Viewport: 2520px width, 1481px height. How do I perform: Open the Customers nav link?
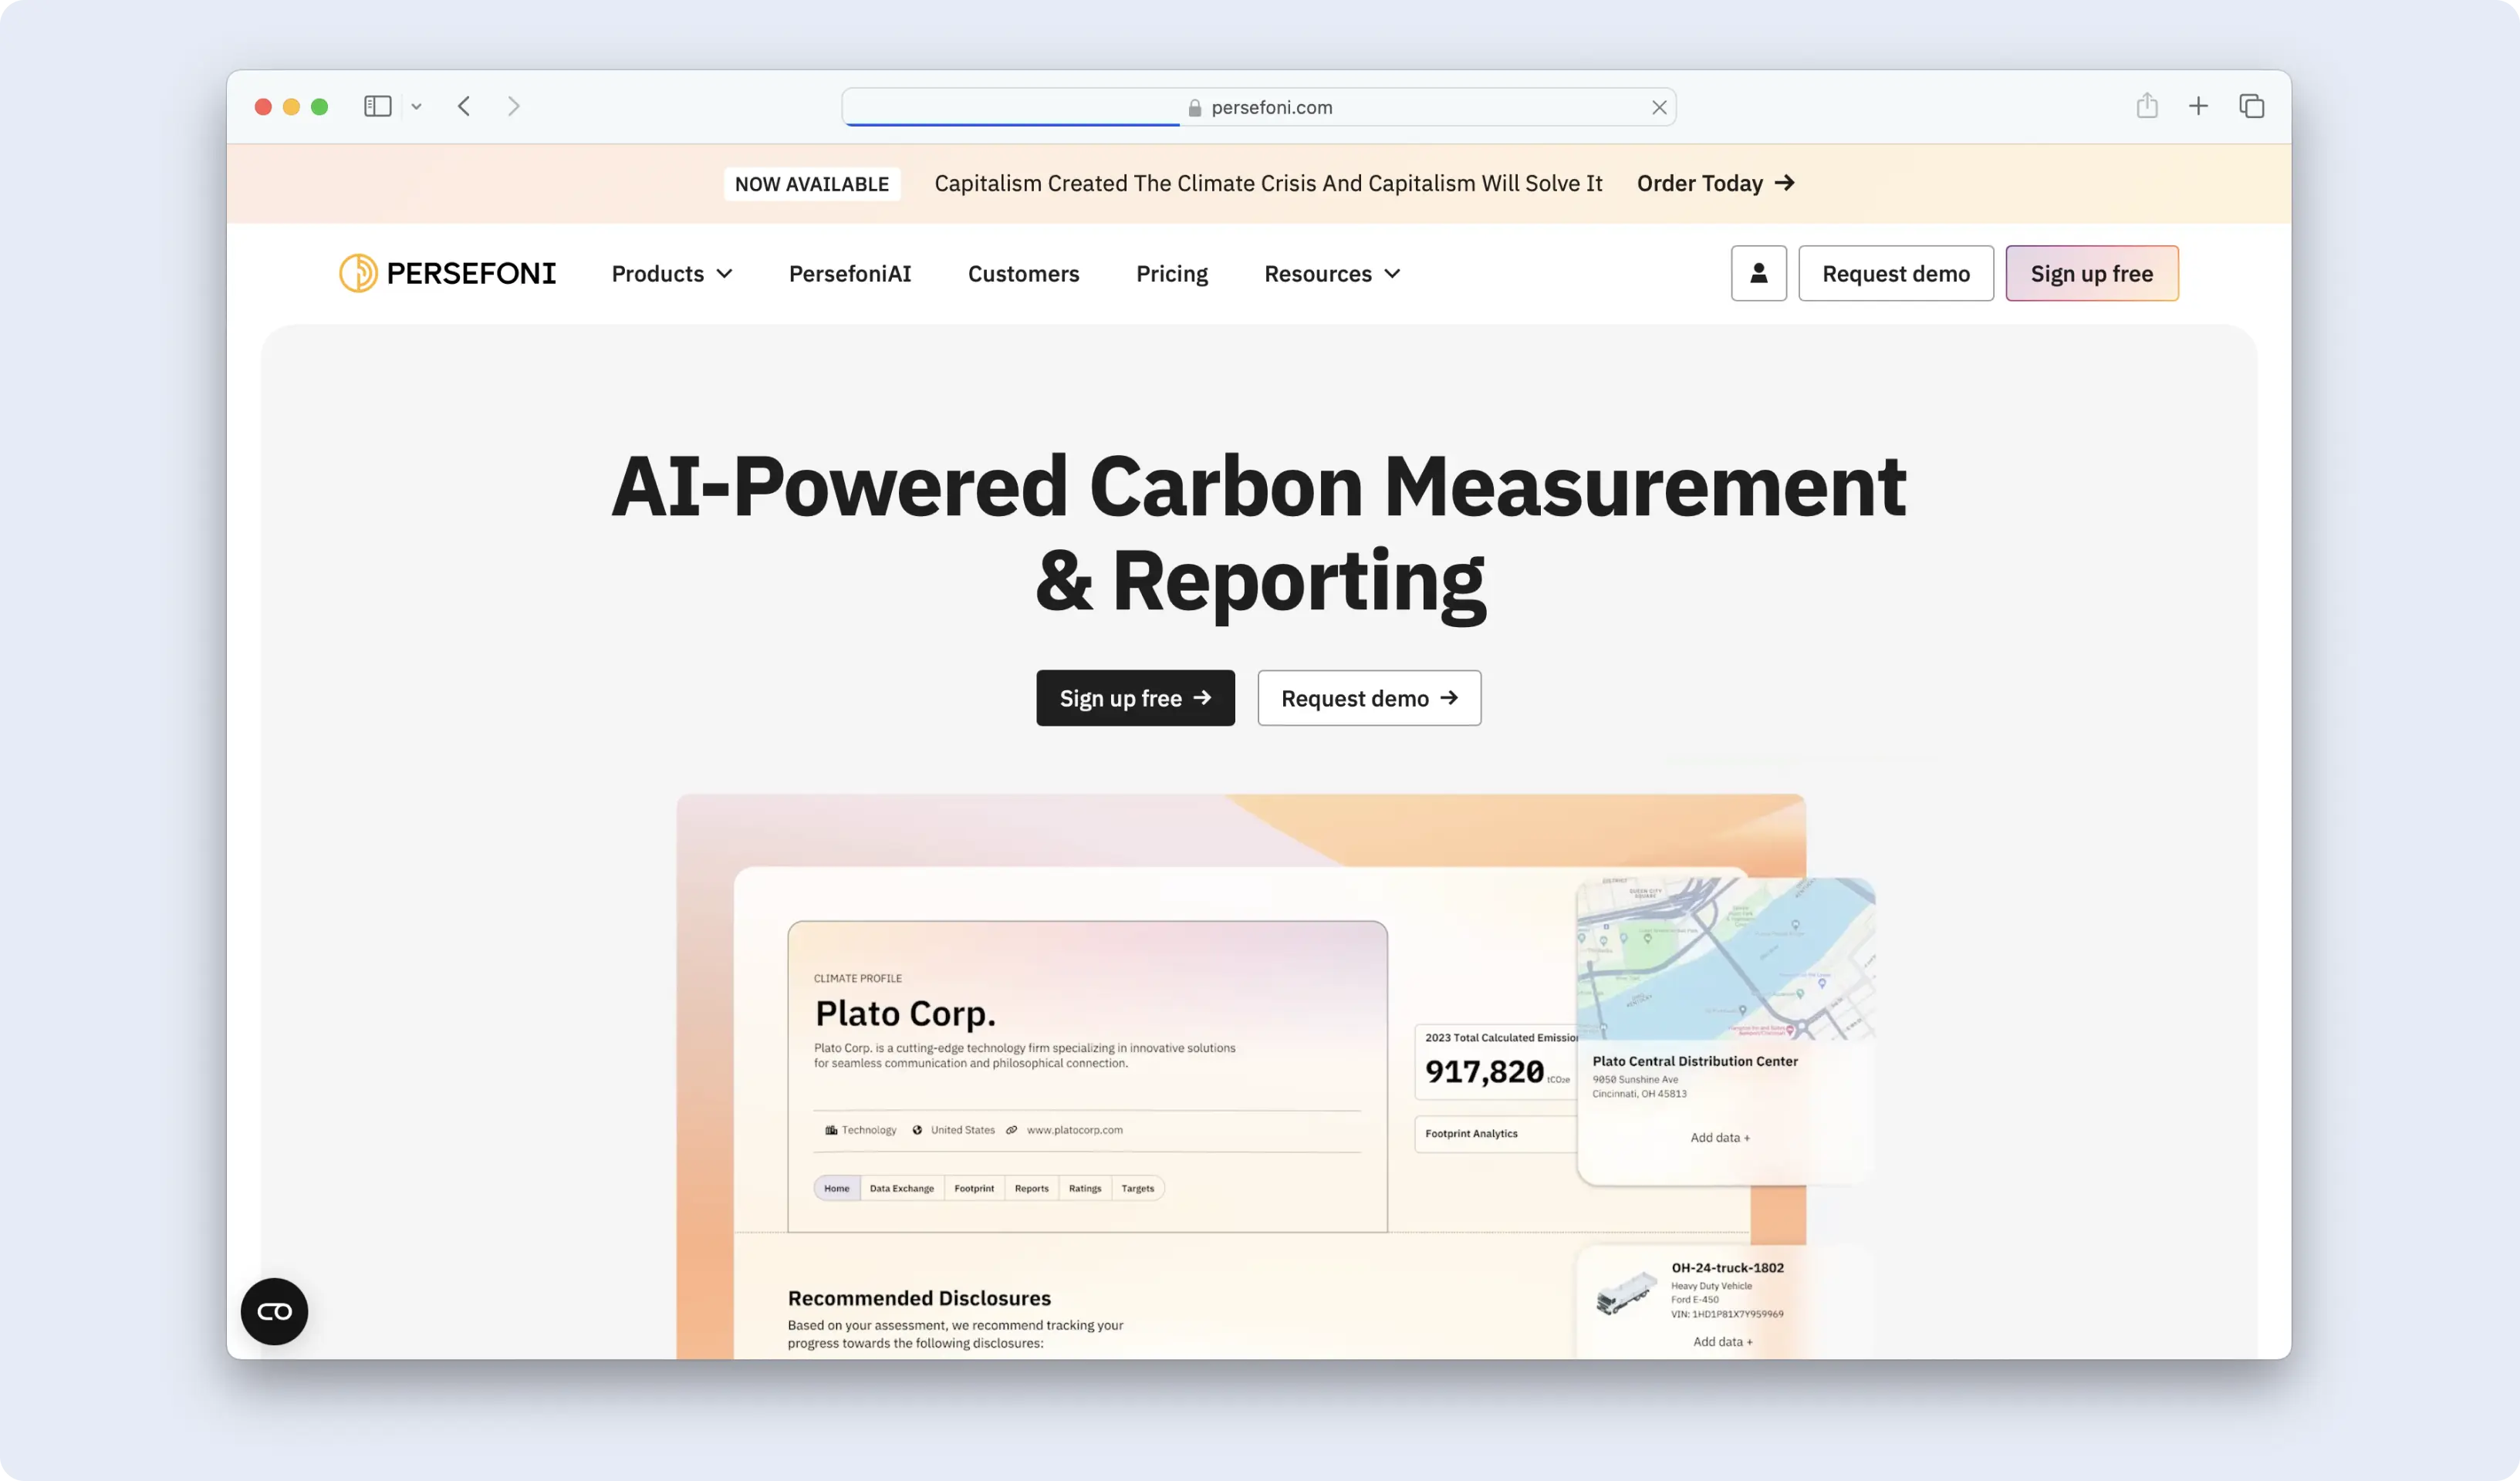point(1023,274)
